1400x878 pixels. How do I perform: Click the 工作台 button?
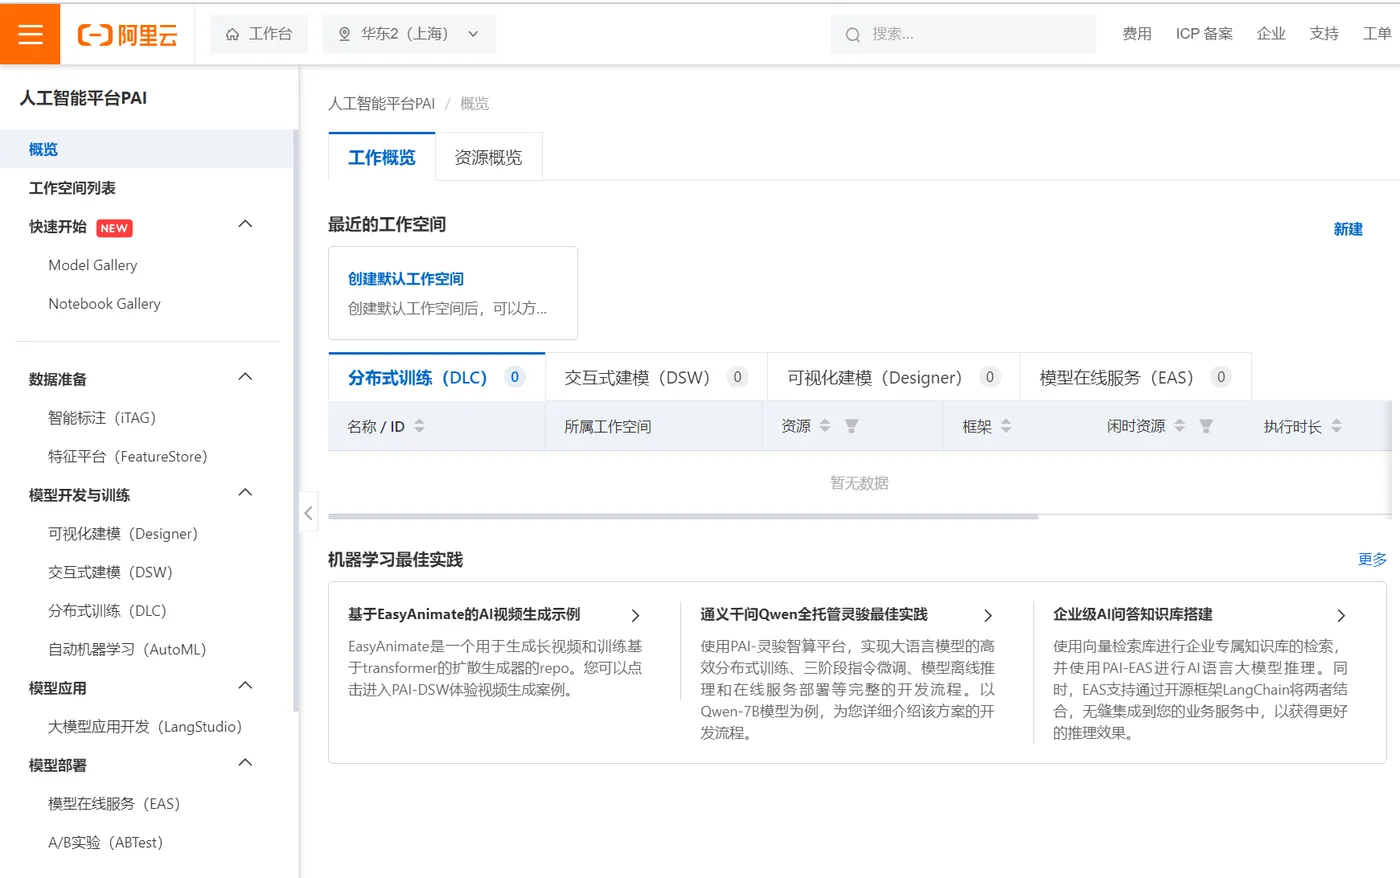pyautogui.click(x=259, y=34)
